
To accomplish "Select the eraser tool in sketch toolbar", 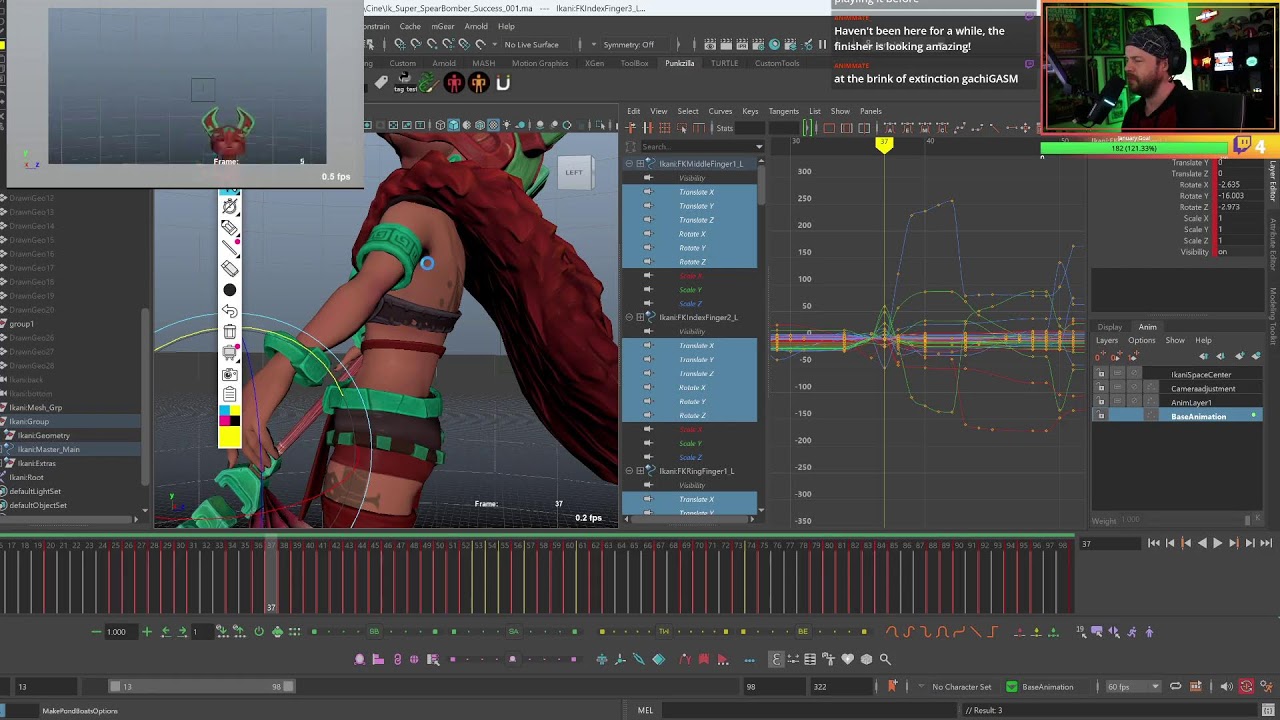I will pyautogui.click(x=230, y=268).
